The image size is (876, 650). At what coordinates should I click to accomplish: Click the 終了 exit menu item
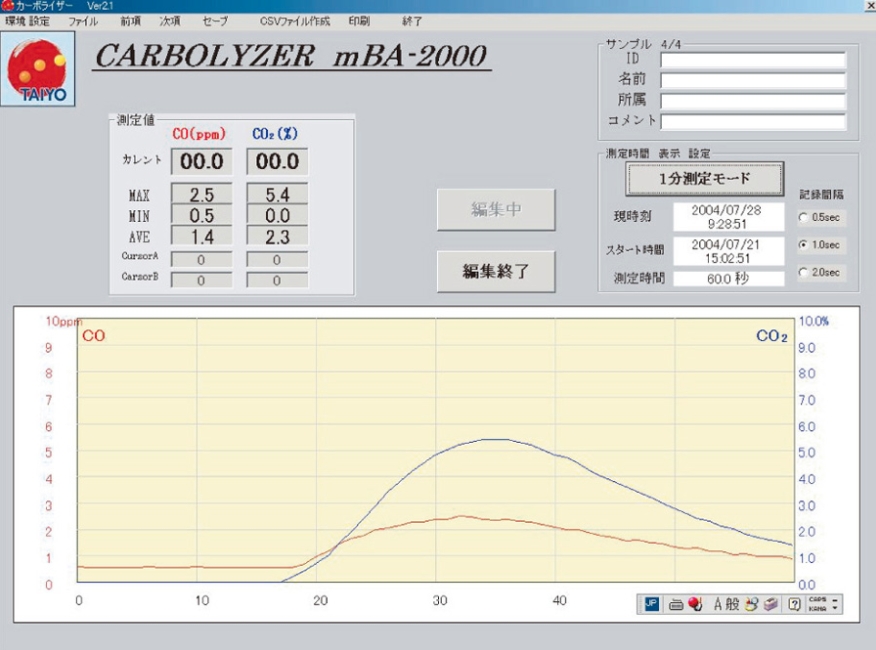click(x=412, y=21)
